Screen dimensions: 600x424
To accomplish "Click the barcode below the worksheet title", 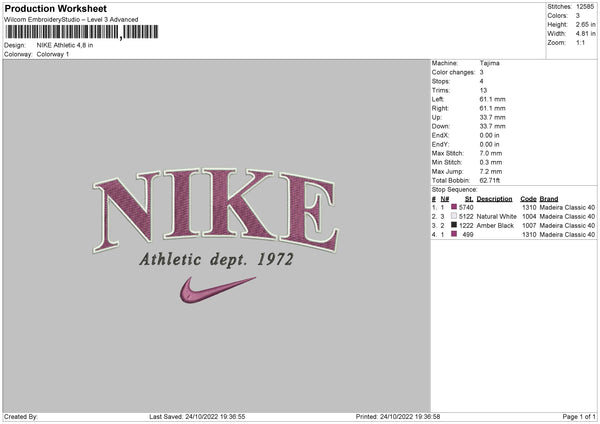I will coord(82,32).
